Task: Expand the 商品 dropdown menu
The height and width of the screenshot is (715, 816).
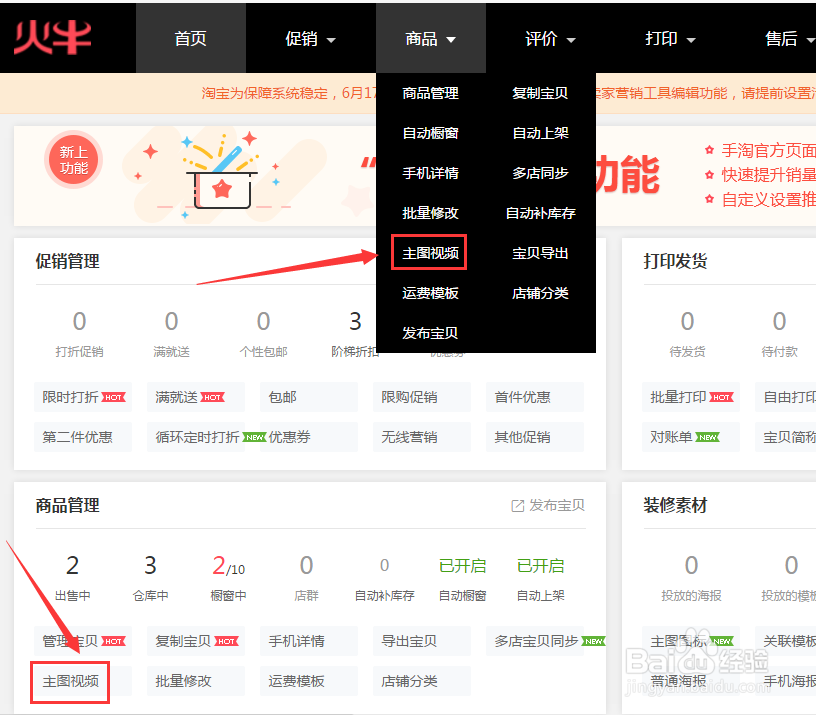Action: pos(431,38)
